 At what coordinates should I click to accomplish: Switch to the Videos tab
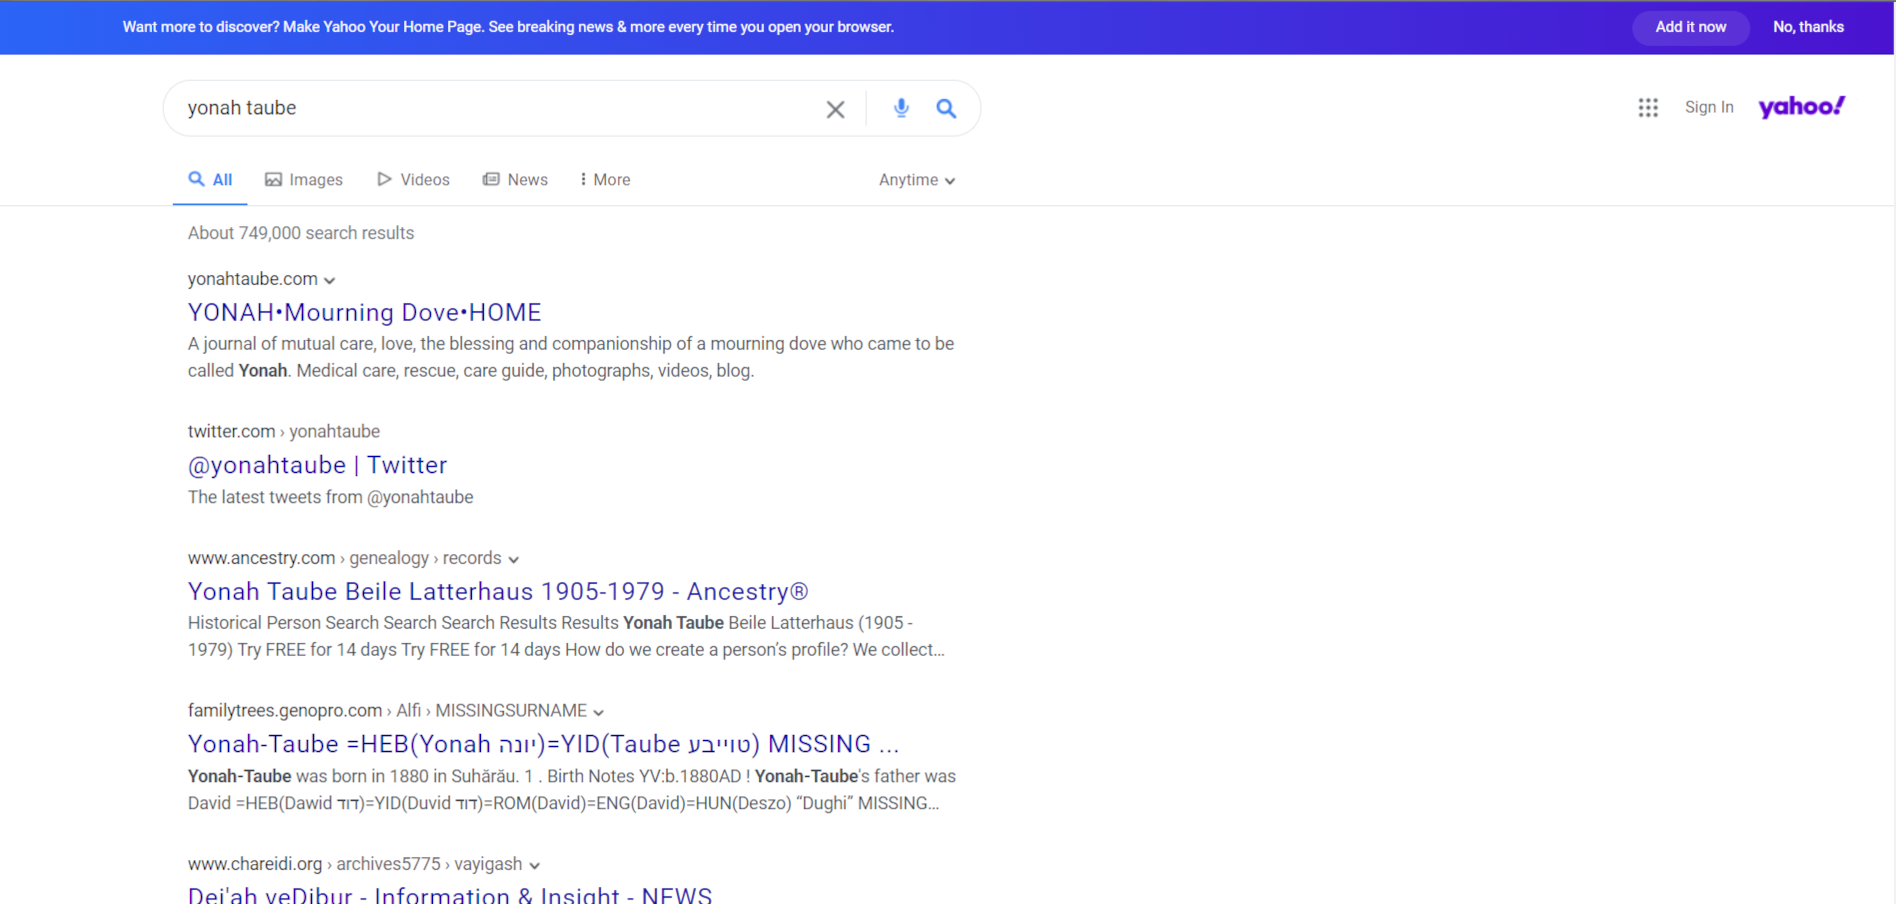413,180
